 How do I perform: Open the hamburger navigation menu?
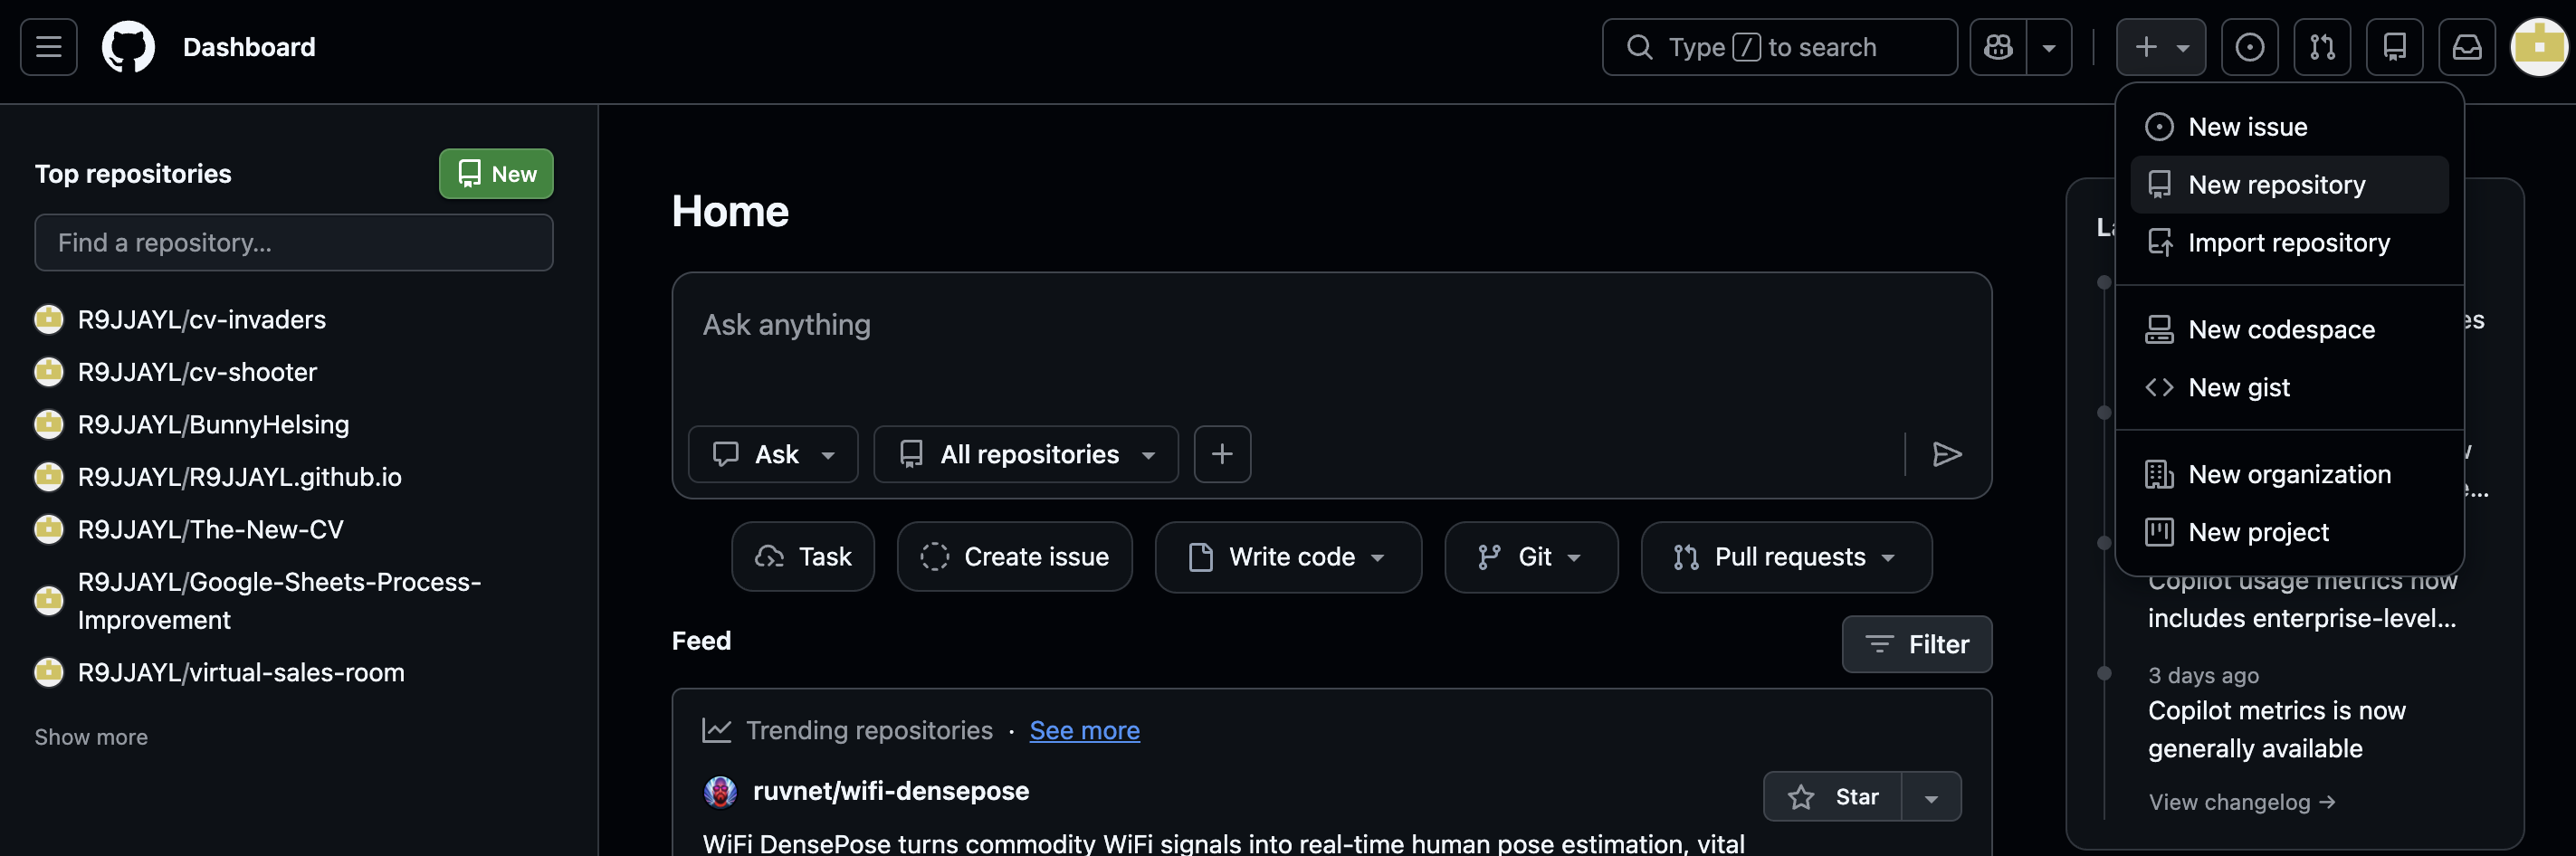(48, 47)
